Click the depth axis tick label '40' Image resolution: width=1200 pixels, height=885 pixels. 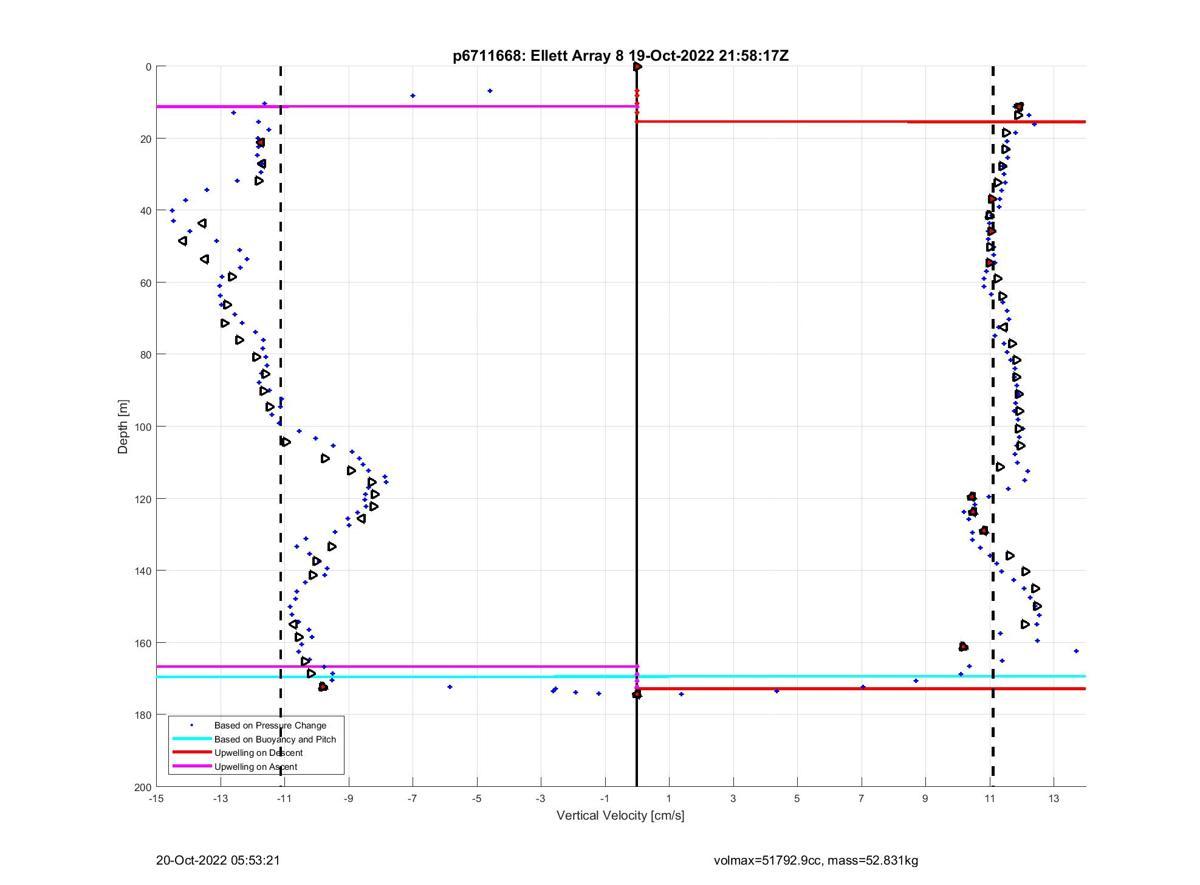coord(145,211)
